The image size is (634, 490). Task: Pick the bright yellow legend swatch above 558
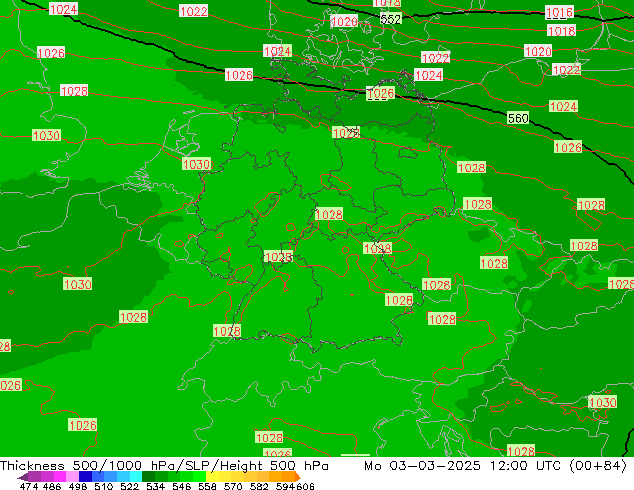(x=212, y=477)
